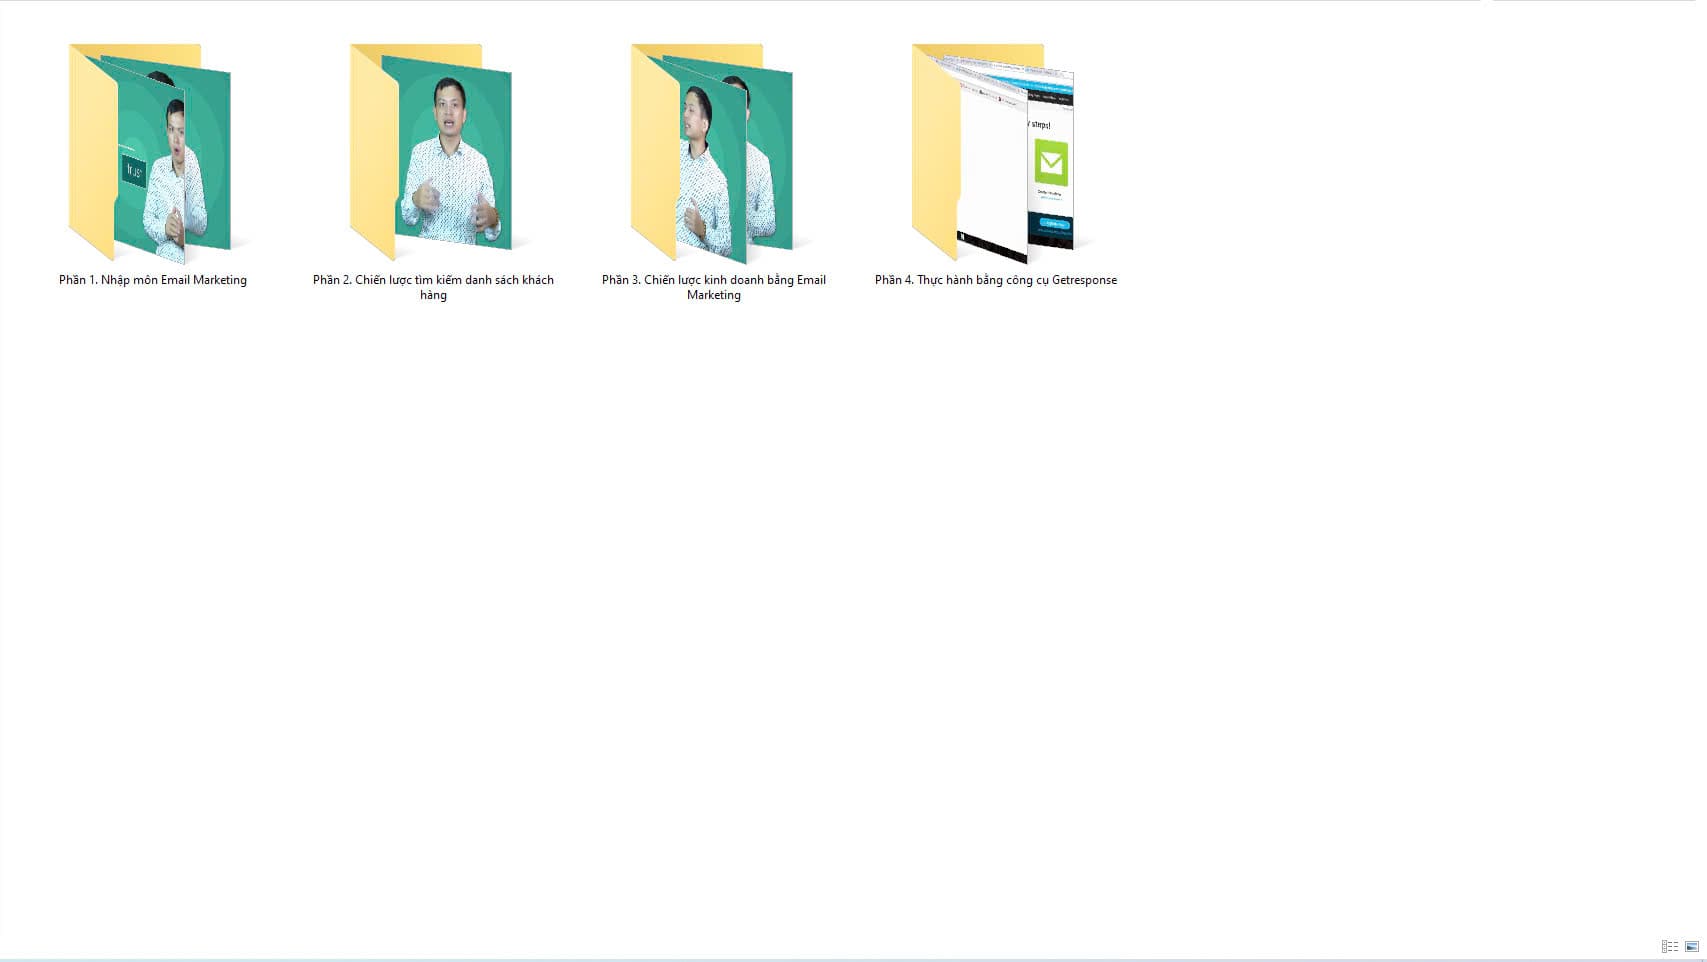Click the label "Phần 1. Nhập môn Email Marketing"
The image size is (1707, 962).
[153, 280]
